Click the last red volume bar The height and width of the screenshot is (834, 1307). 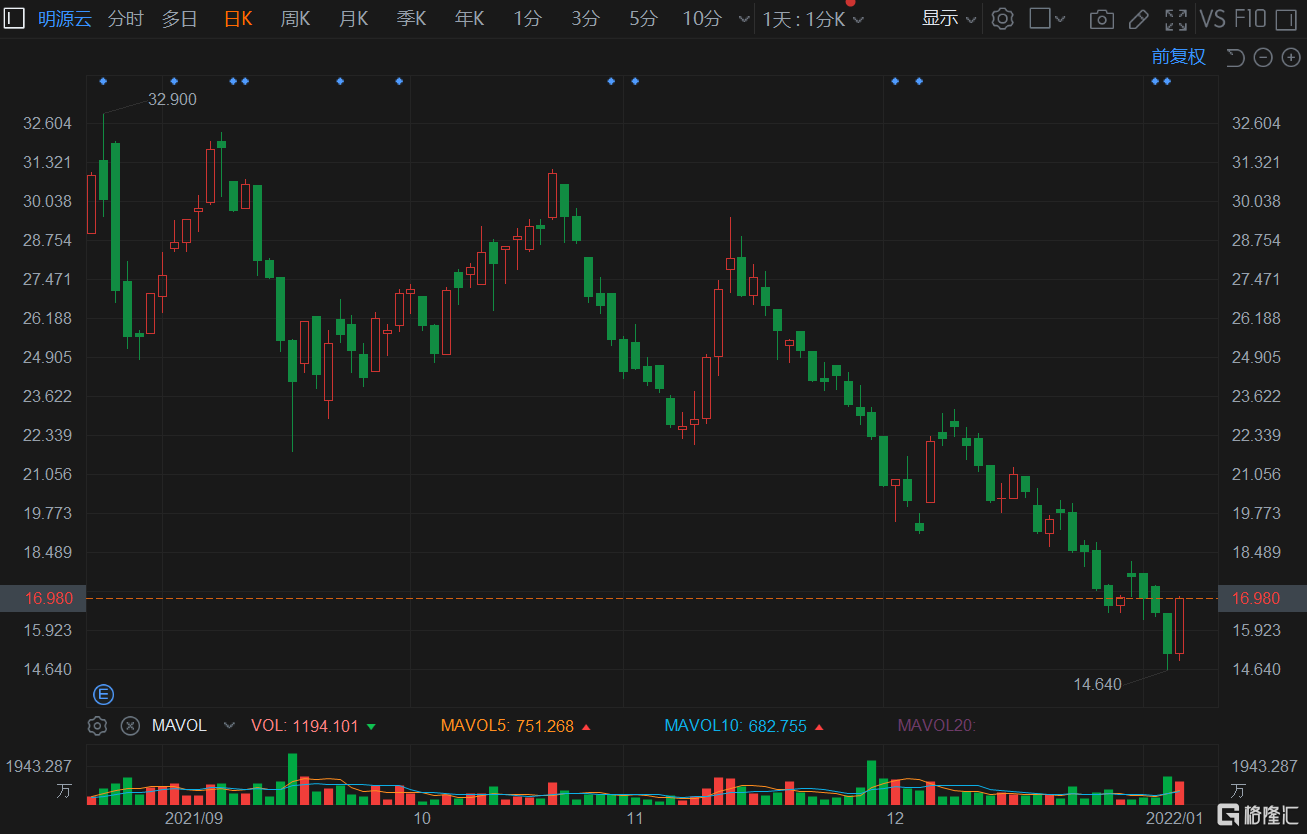click(x=1179, y=793)
